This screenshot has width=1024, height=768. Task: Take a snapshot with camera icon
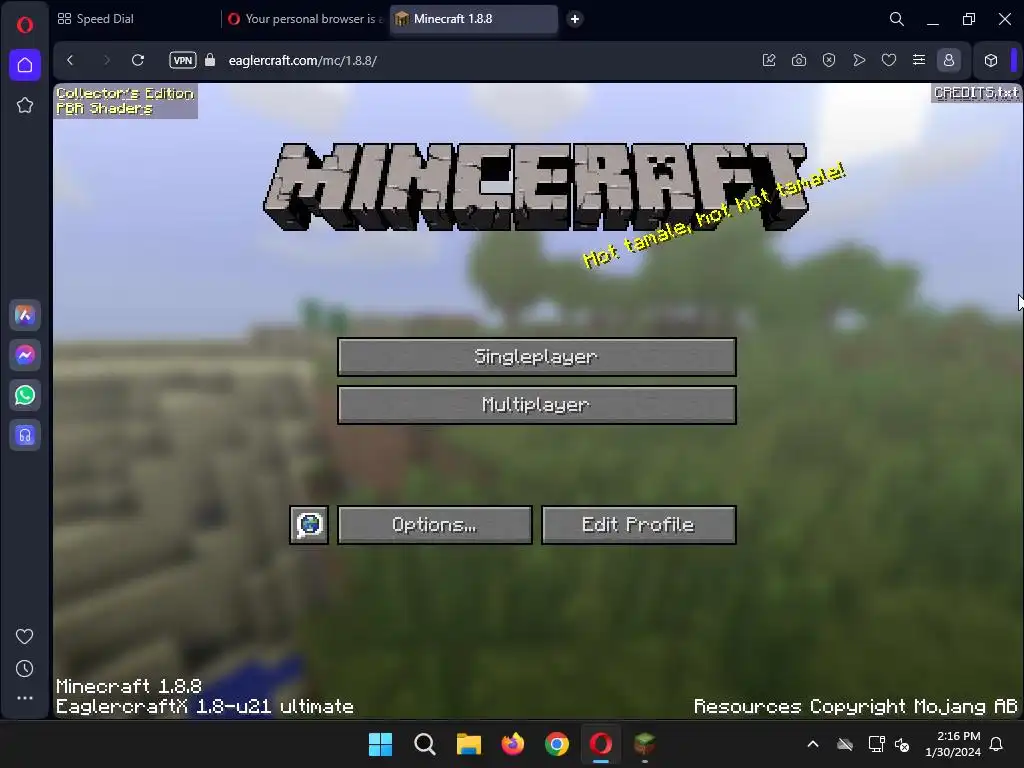click(x=799, y=60)
